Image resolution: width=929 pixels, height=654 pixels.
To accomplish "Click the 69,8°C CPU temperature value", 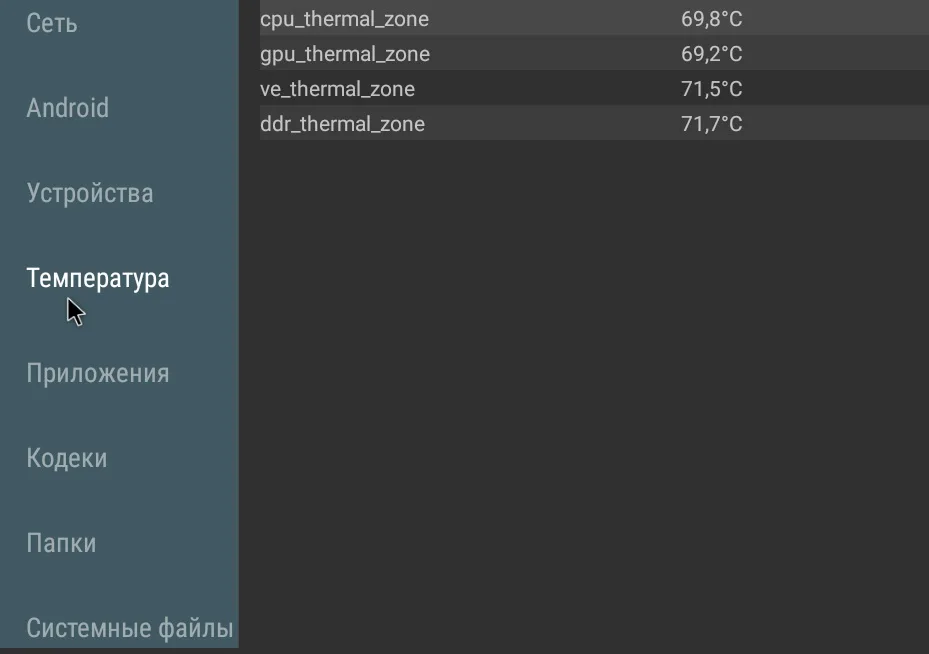I will (711, 19).
